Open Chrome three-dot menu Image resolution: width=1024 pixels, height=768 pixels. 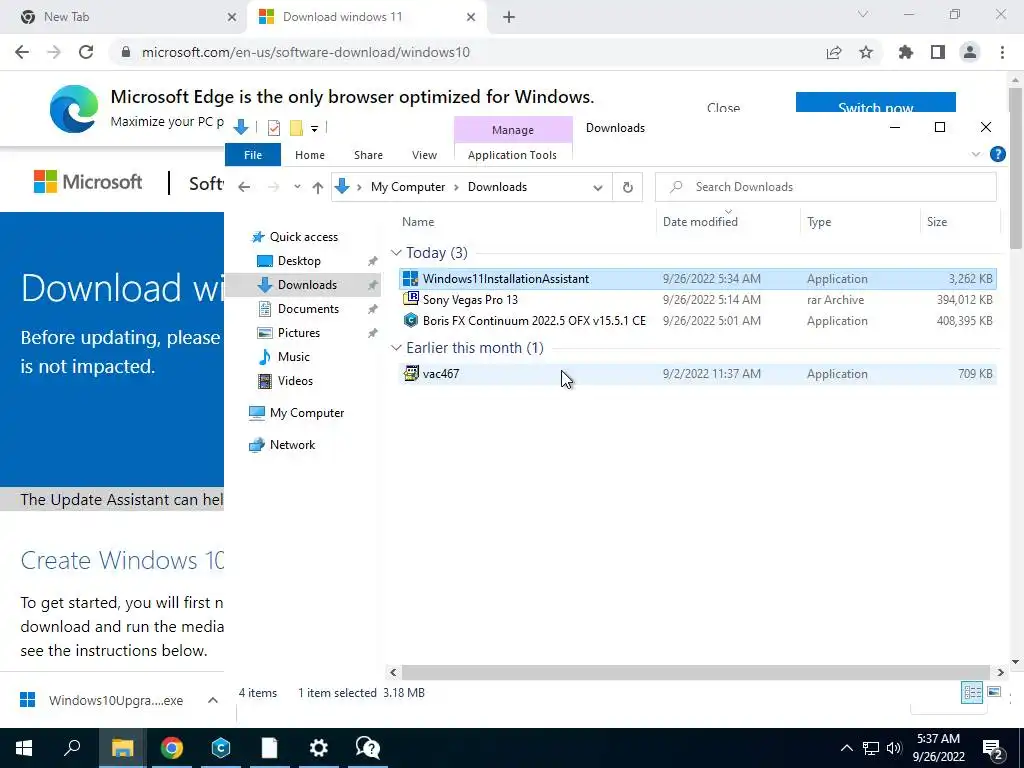tap(1002, 52)
